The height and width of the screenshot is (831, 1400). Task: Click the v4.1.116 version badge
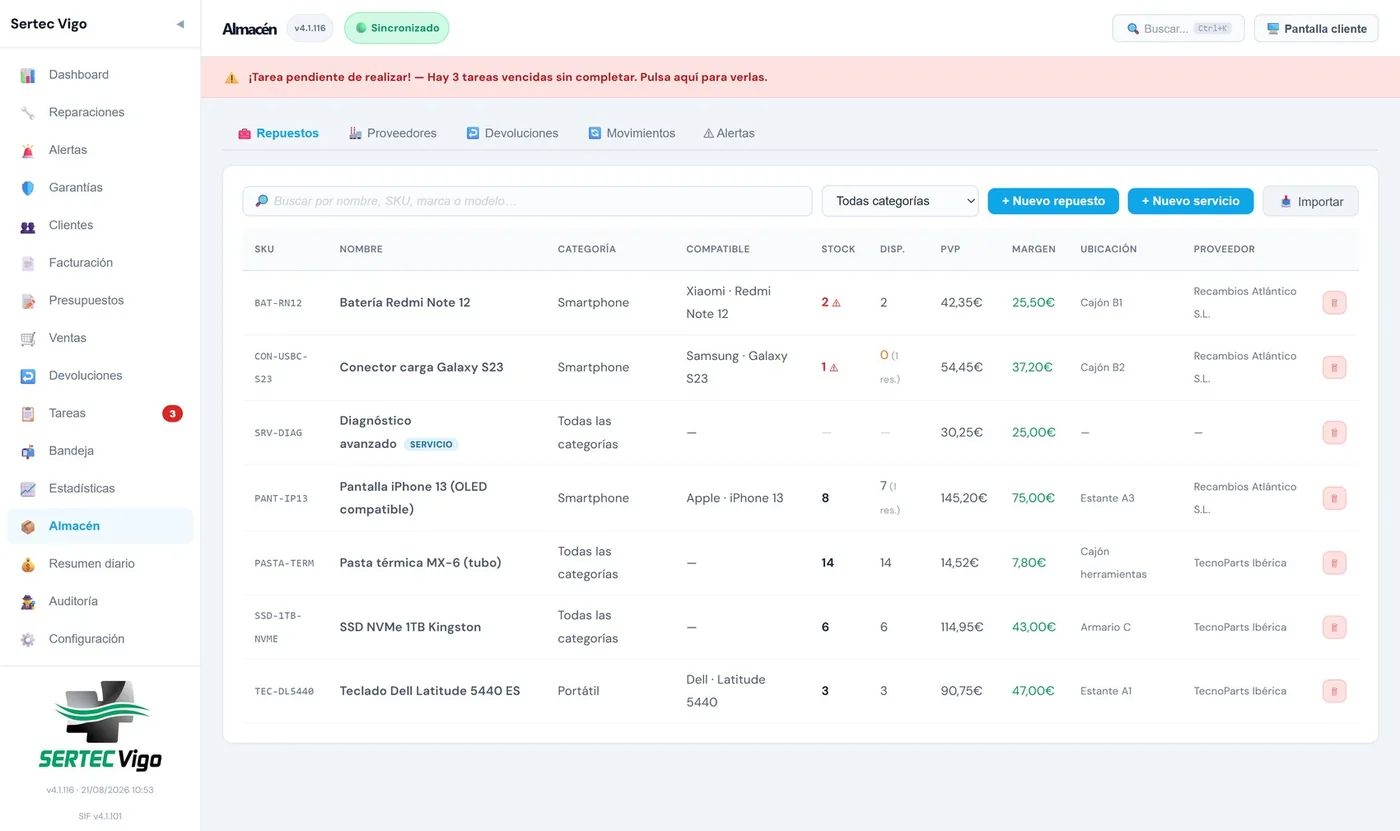point(310,28)
